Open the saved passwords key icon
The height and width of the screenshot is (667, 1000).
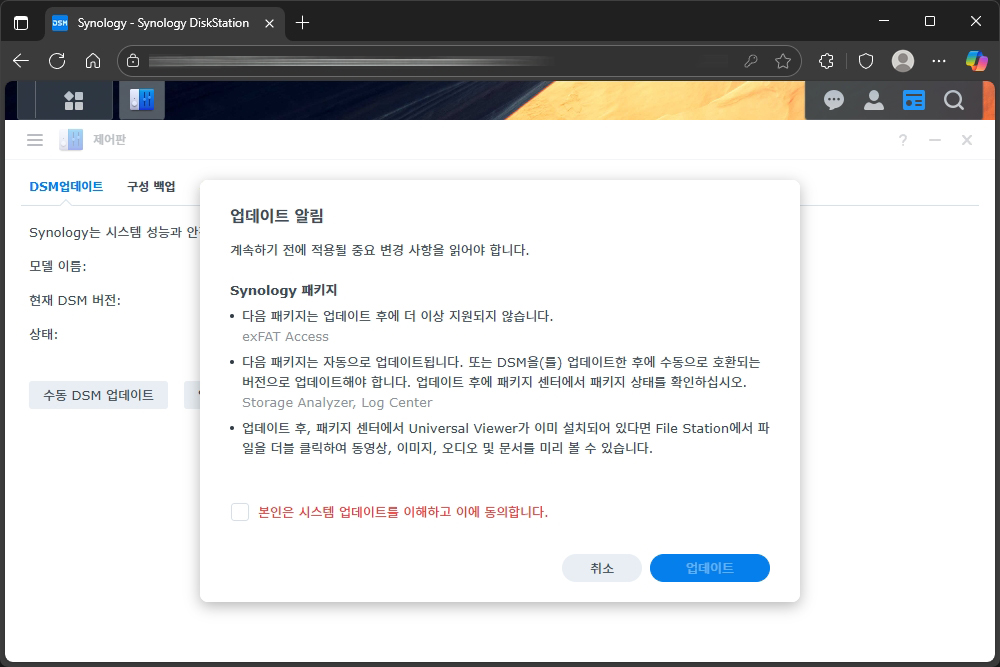point(751,61)
